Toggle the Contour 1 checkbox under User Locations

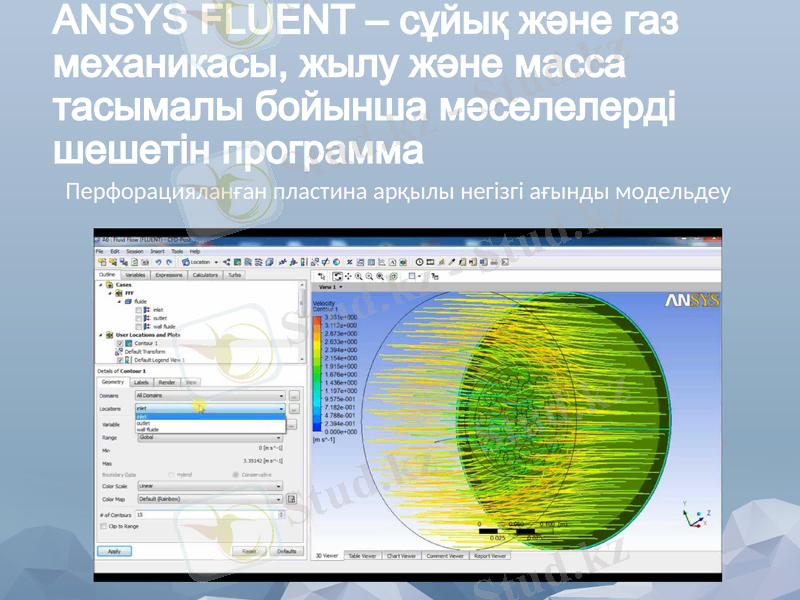coord(119,341)
